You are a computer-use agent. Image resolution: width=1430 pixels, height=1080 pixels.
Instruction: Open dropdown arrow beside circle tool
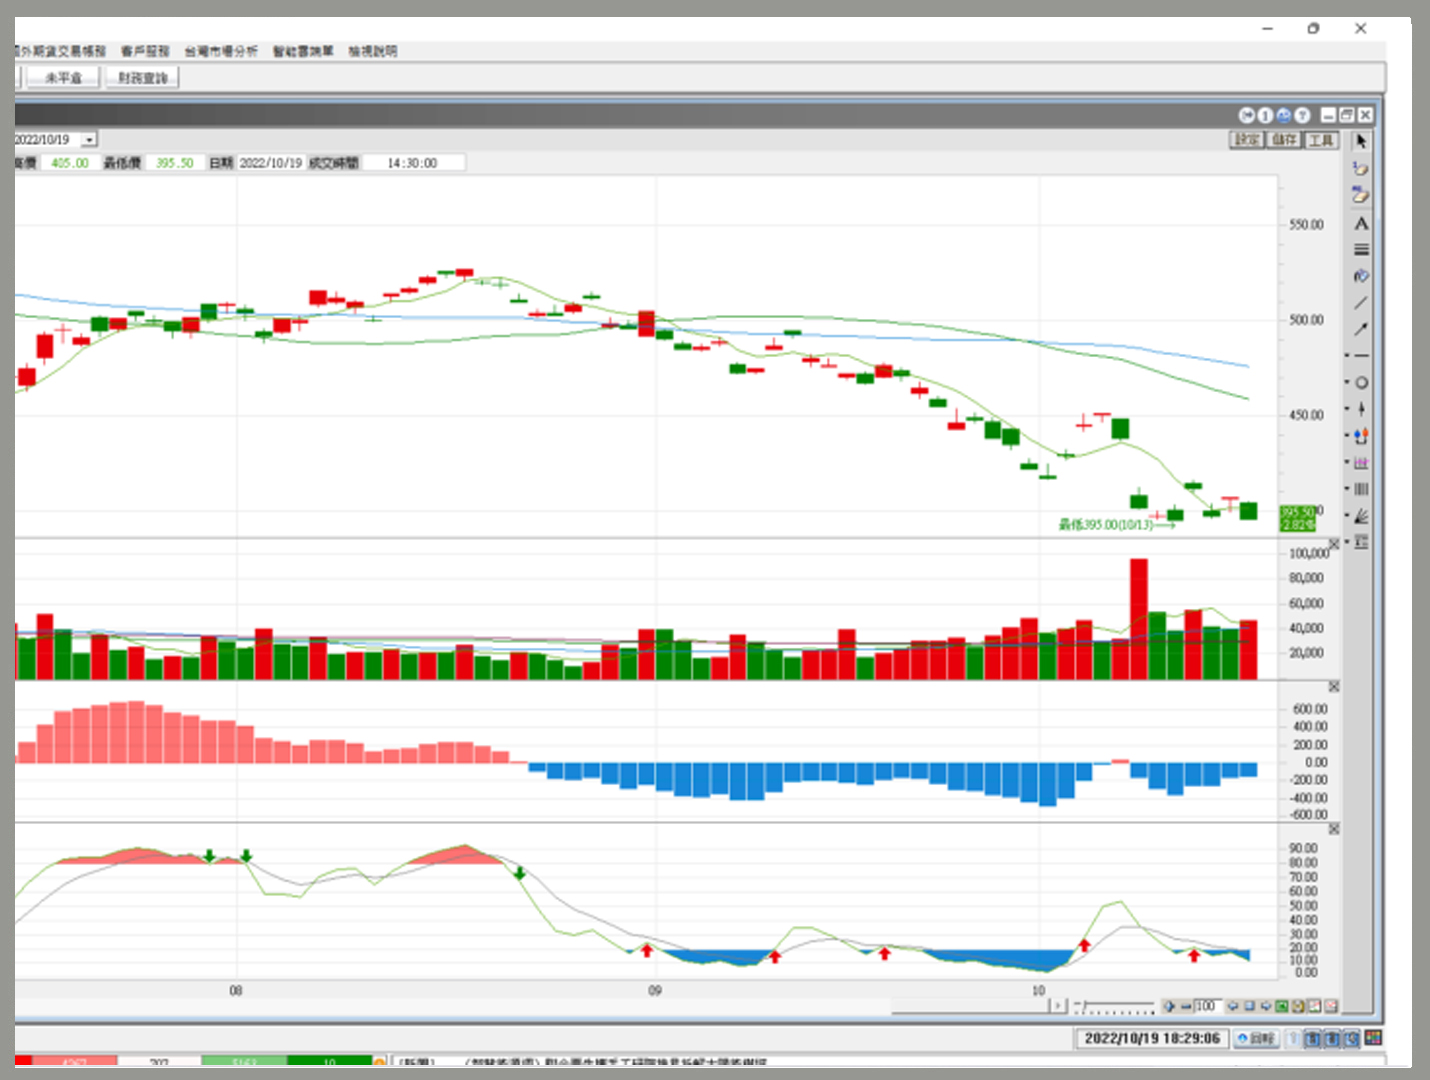(1347, 382)
